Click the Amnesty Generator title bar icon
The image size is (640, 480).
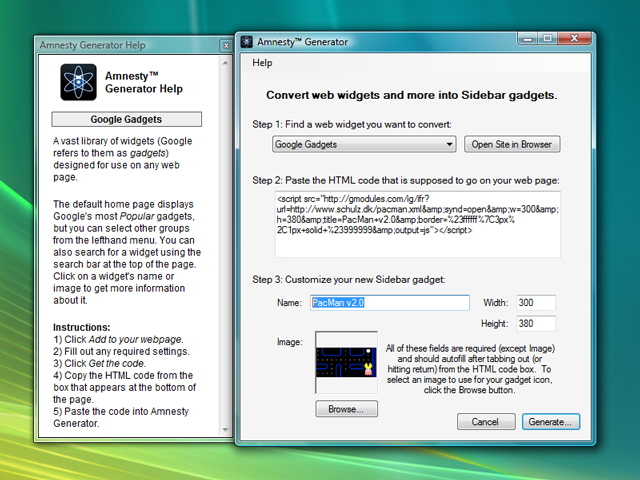(x=247, y=42)
